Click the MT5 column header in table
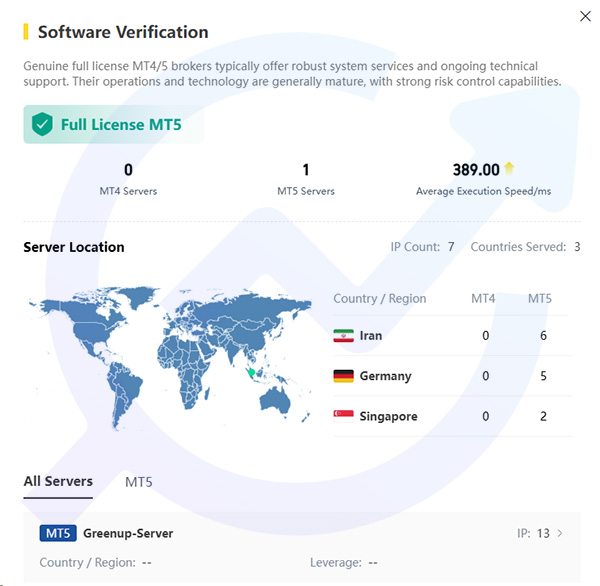Screen dimensions: 600x586 [540, 299]
